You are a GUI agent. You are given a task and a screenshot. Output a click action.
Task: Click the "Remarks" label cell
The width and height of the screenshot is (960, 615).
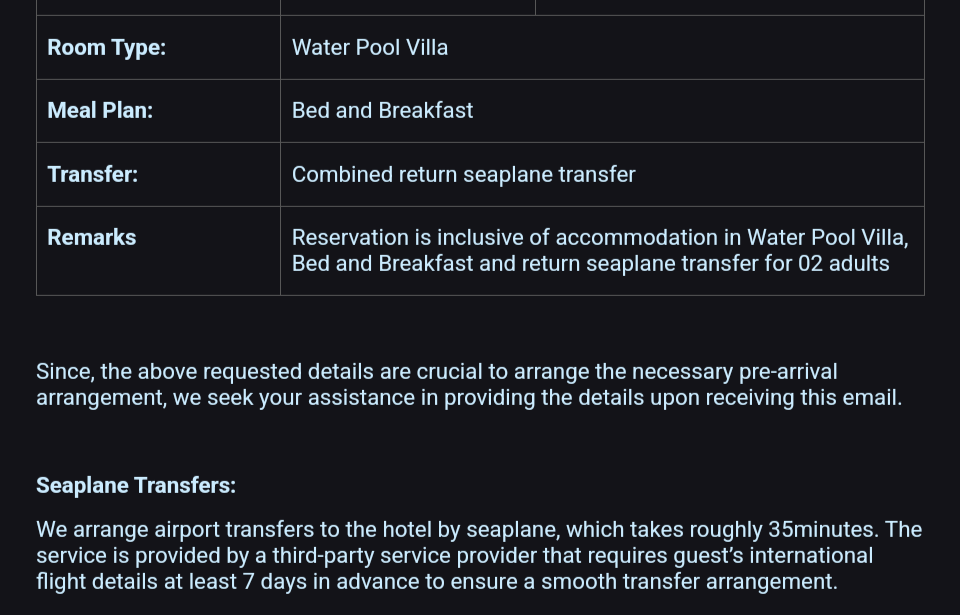(x=92, y=238)
